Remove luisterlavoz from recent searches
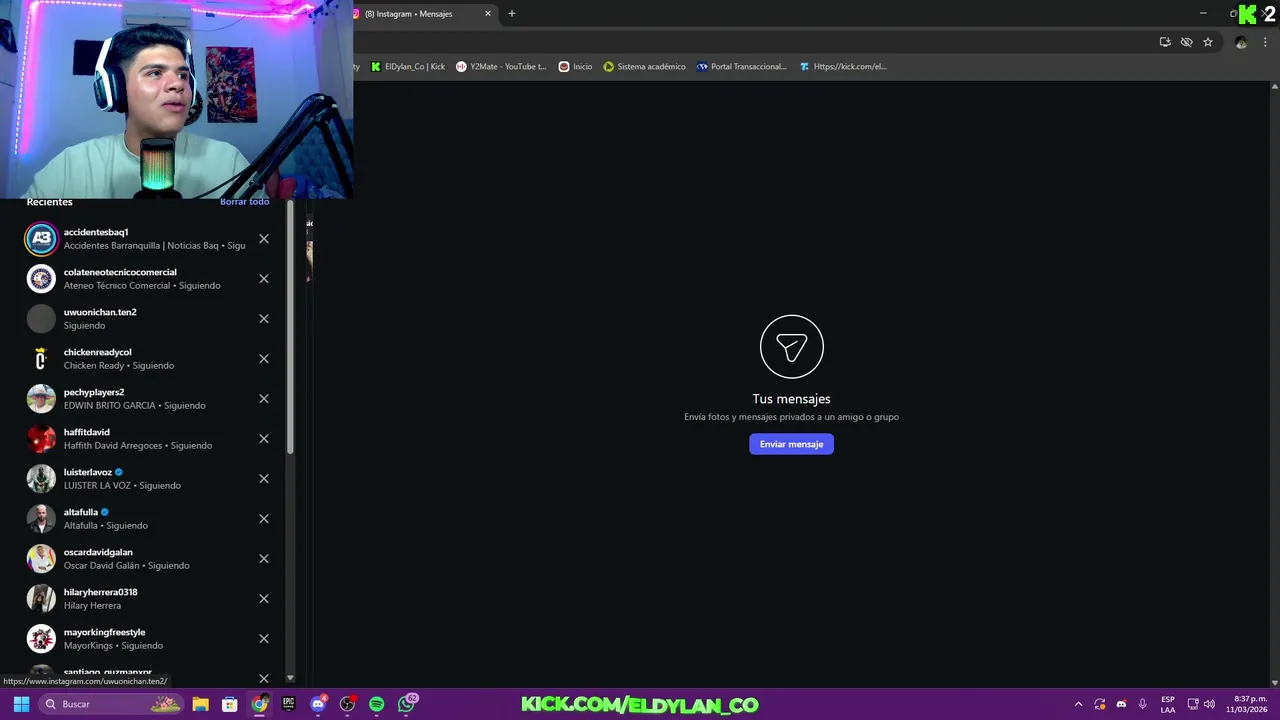Image resolution: width=1280 pixels, height=720 pixels. pyautogui.click(x=264, y=479)
